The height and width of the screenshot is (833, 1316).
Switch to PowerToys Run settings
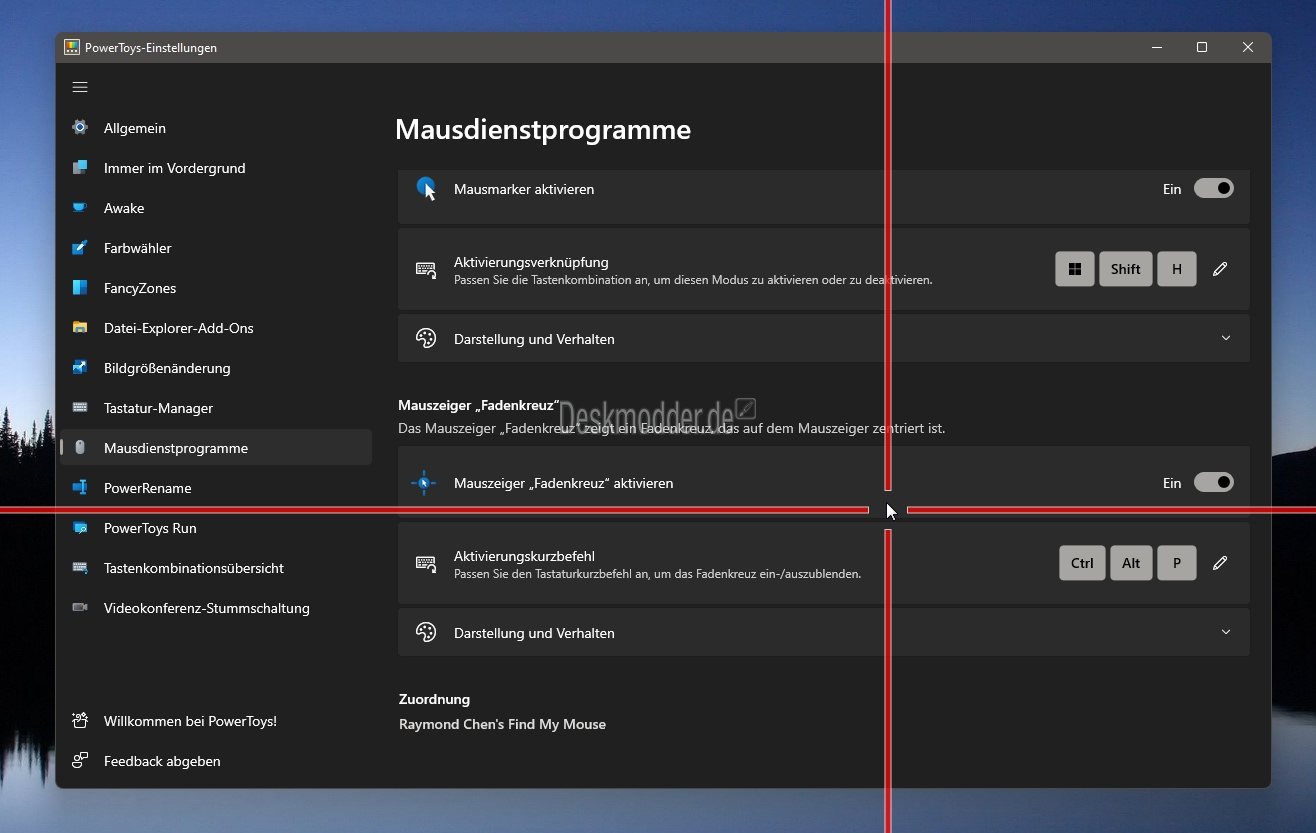(x=216, y=528)
